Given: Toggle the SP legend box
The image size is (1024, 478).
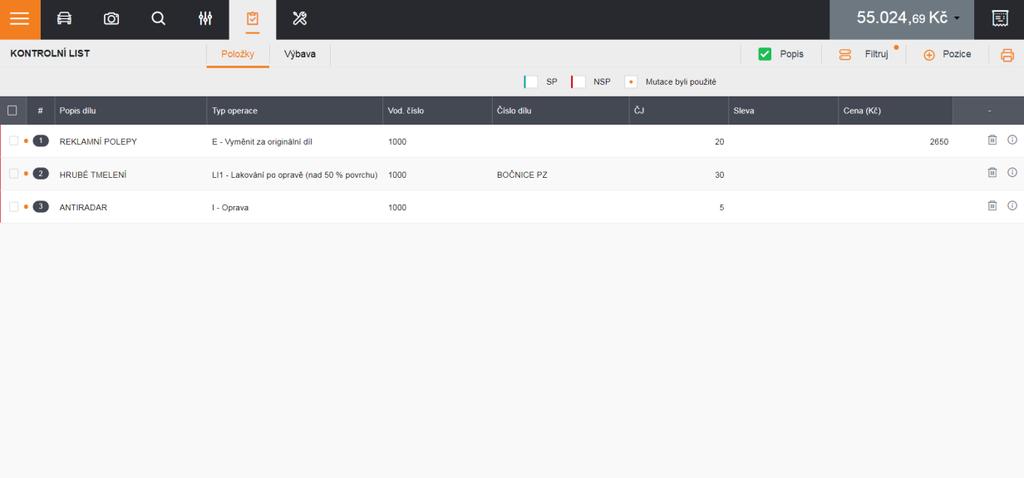Looking at the screenshot, I should pos(532,82).
